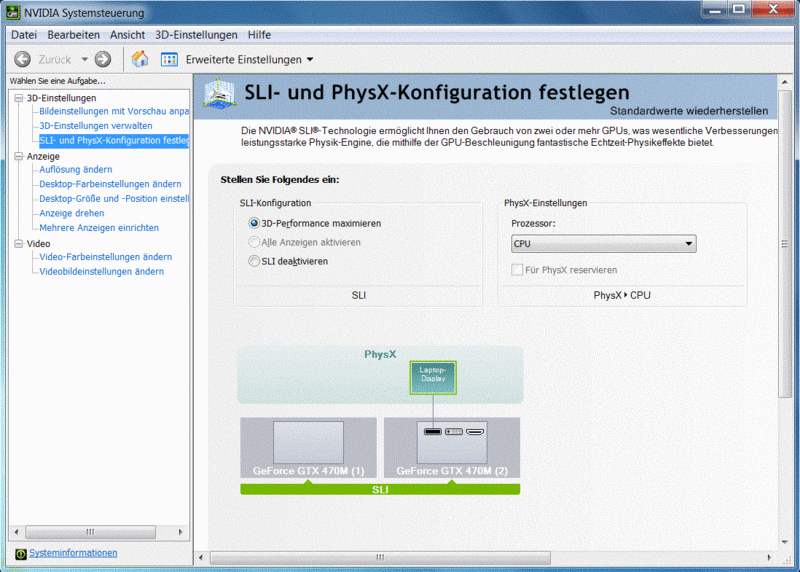Screen dimensions: 800x572
Task: Click main panel scroll-up arrow
Action: click(x=785, y=82)
